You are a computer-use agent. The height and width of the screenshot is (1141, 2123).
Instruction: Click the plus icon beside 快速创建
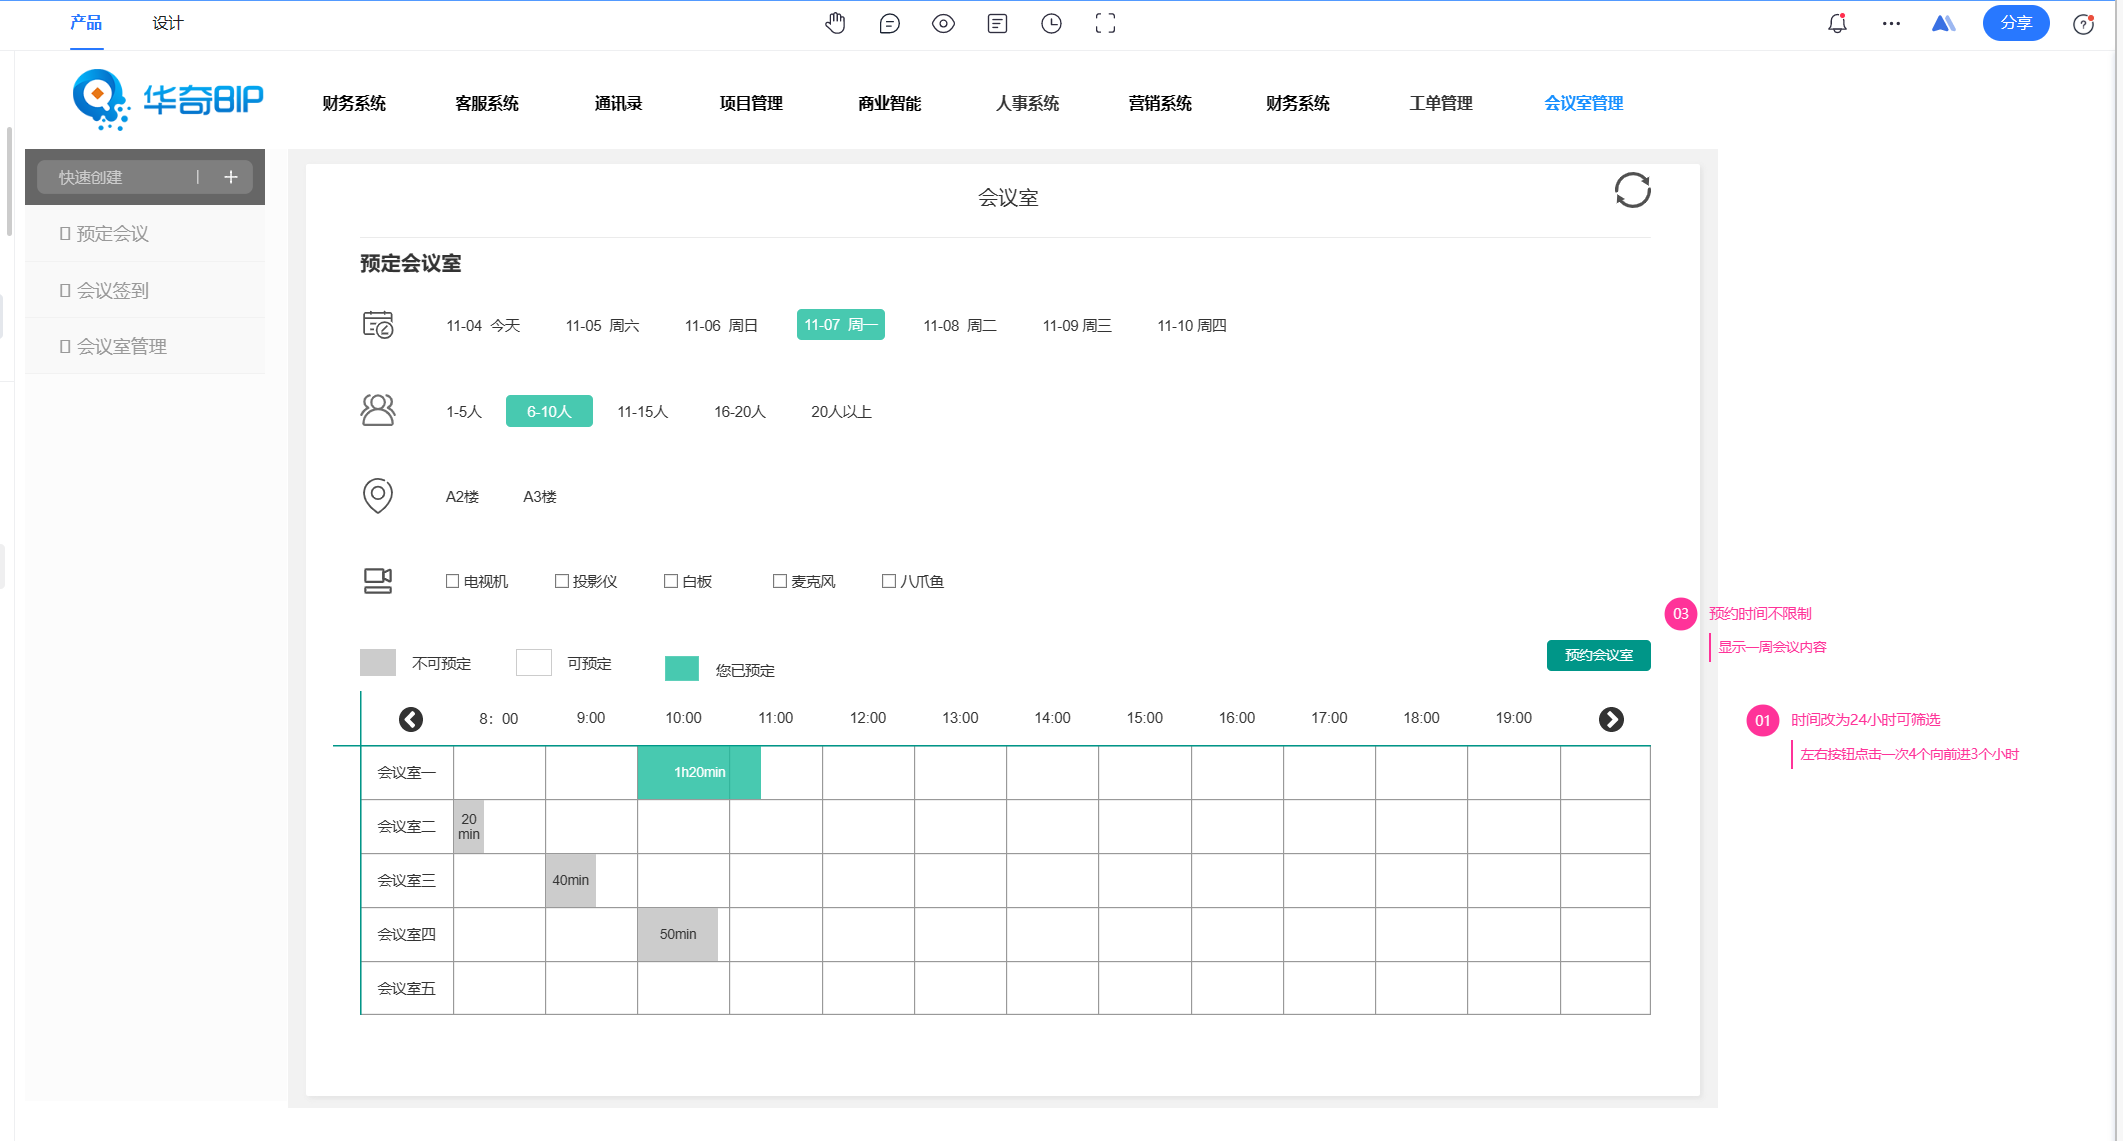(231, 177)
